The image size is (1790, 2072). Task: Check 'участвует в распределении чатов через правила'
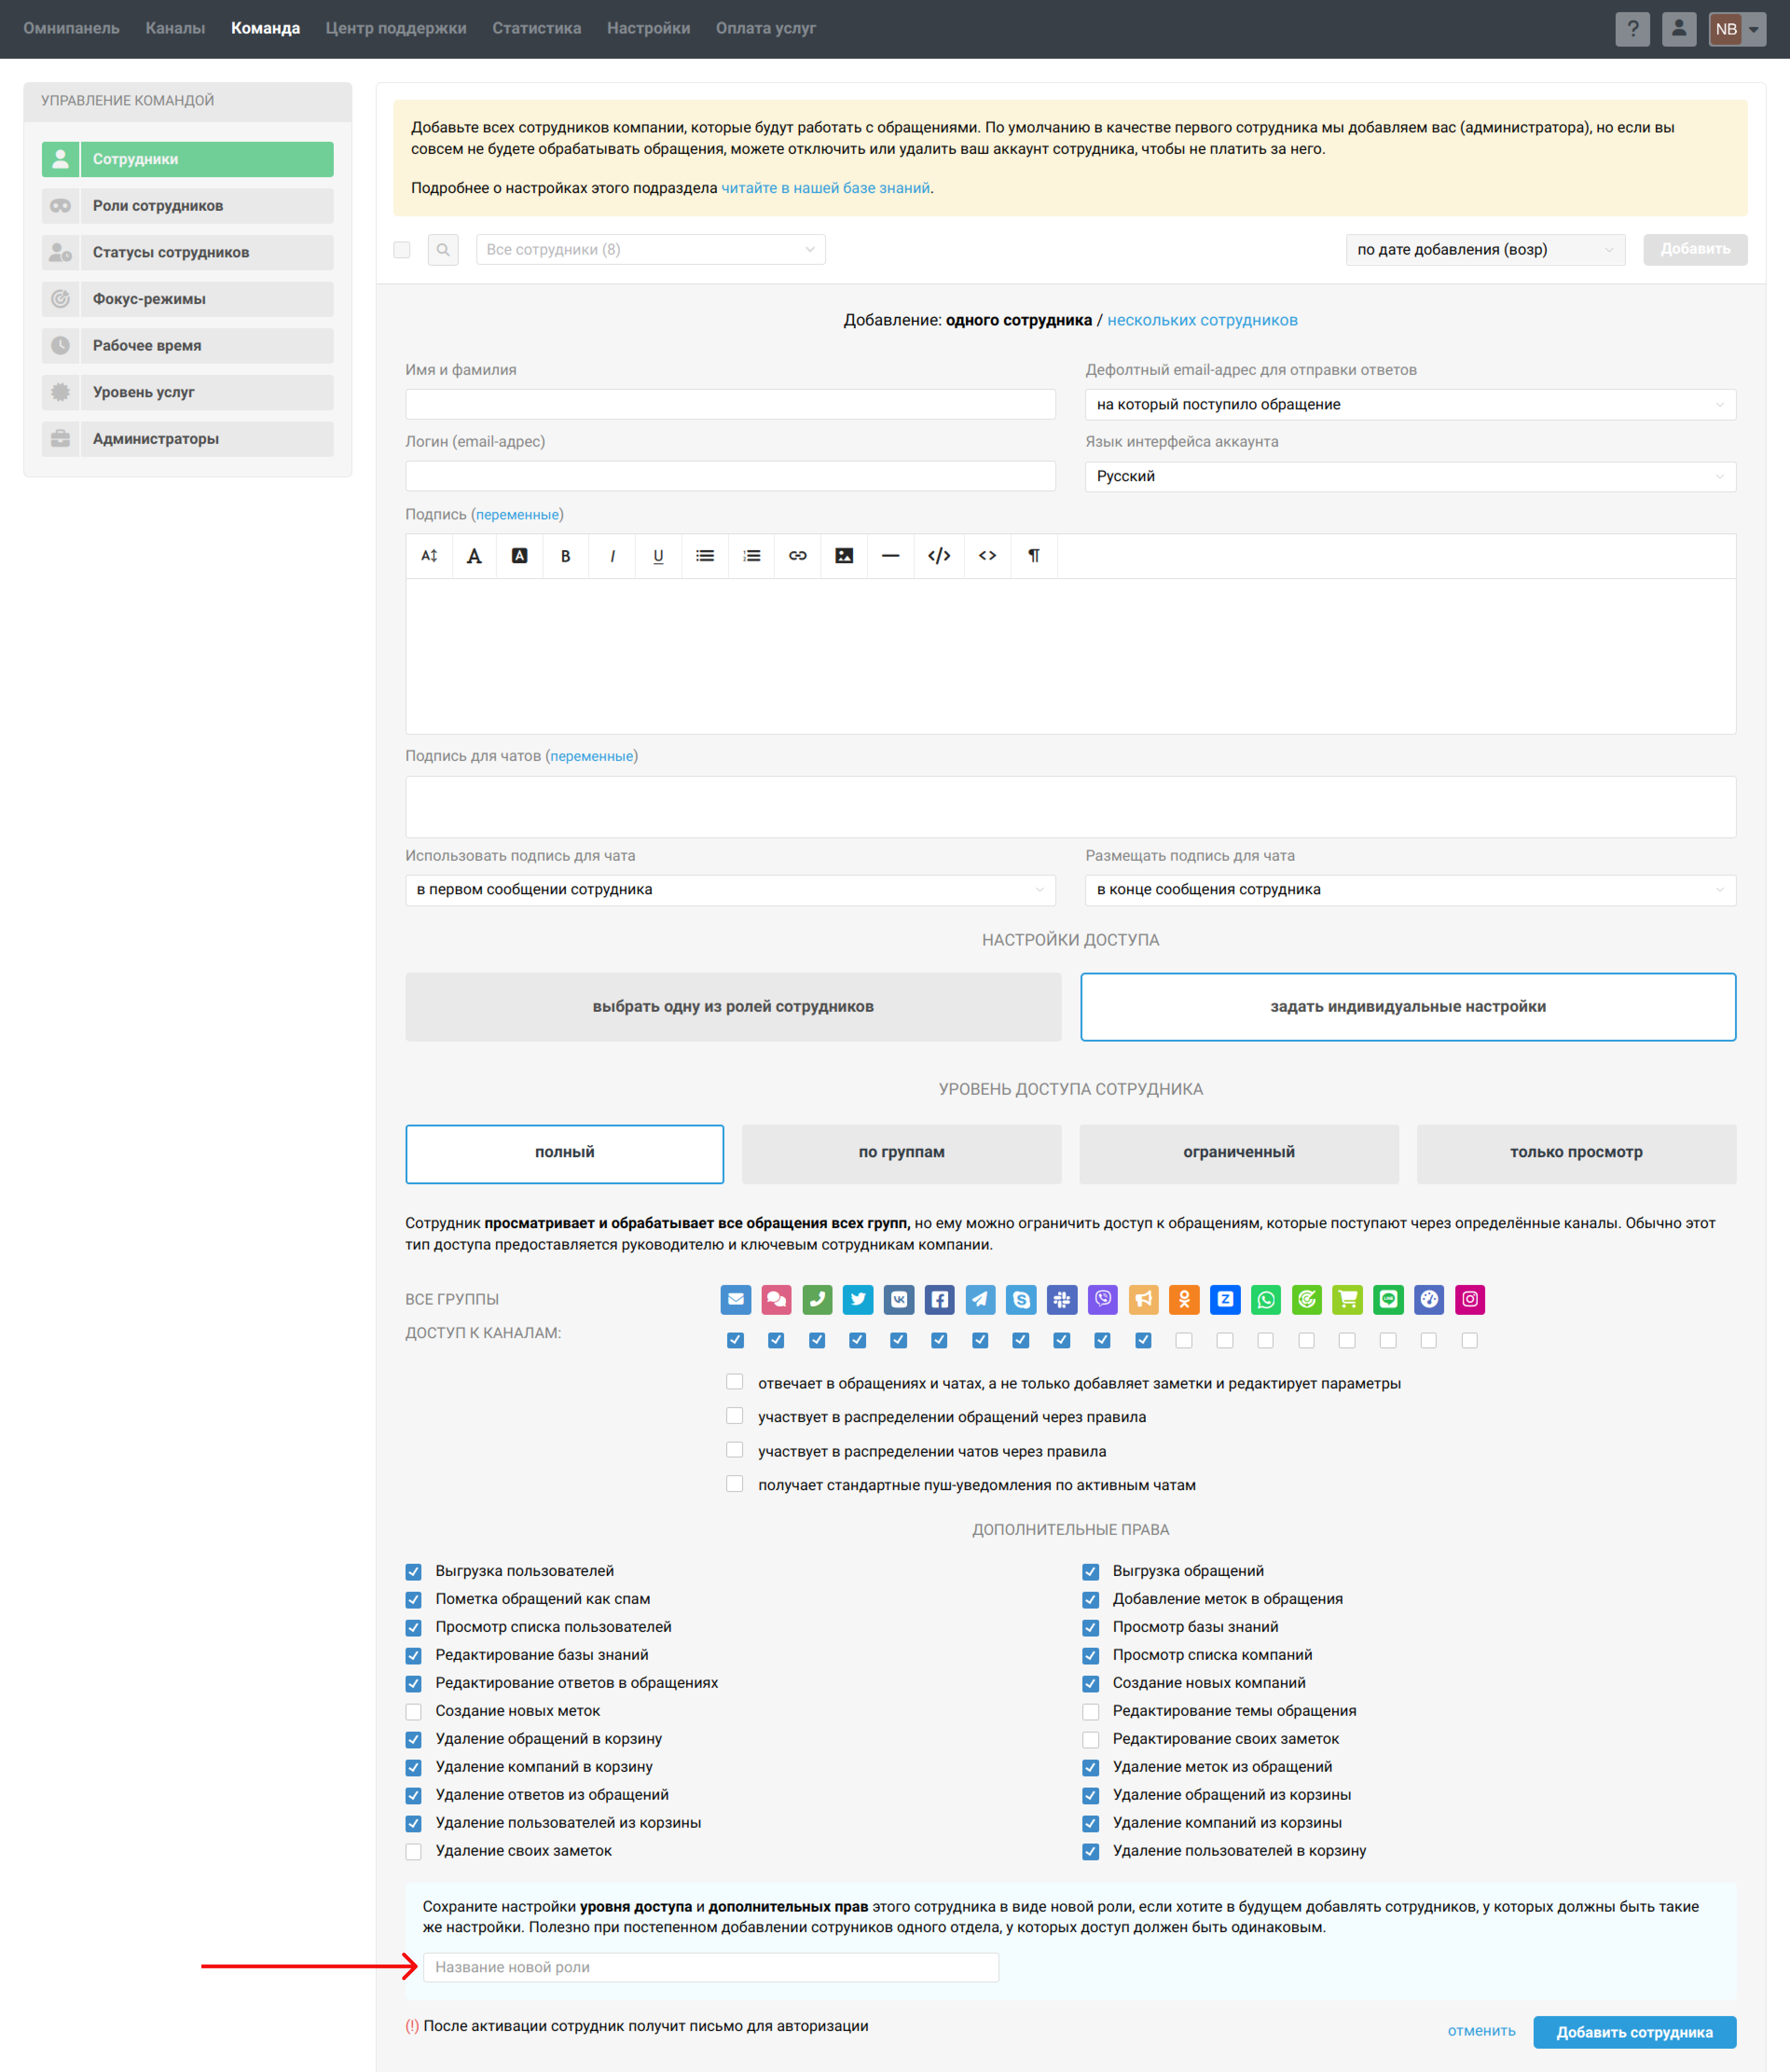pos(735,1450)
